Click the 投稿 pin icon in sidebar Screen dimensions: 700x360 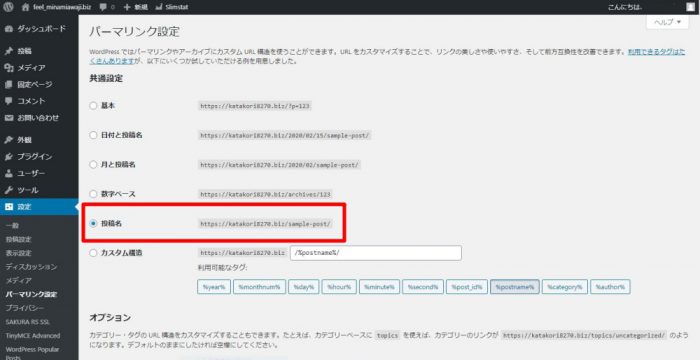[8, 51]
